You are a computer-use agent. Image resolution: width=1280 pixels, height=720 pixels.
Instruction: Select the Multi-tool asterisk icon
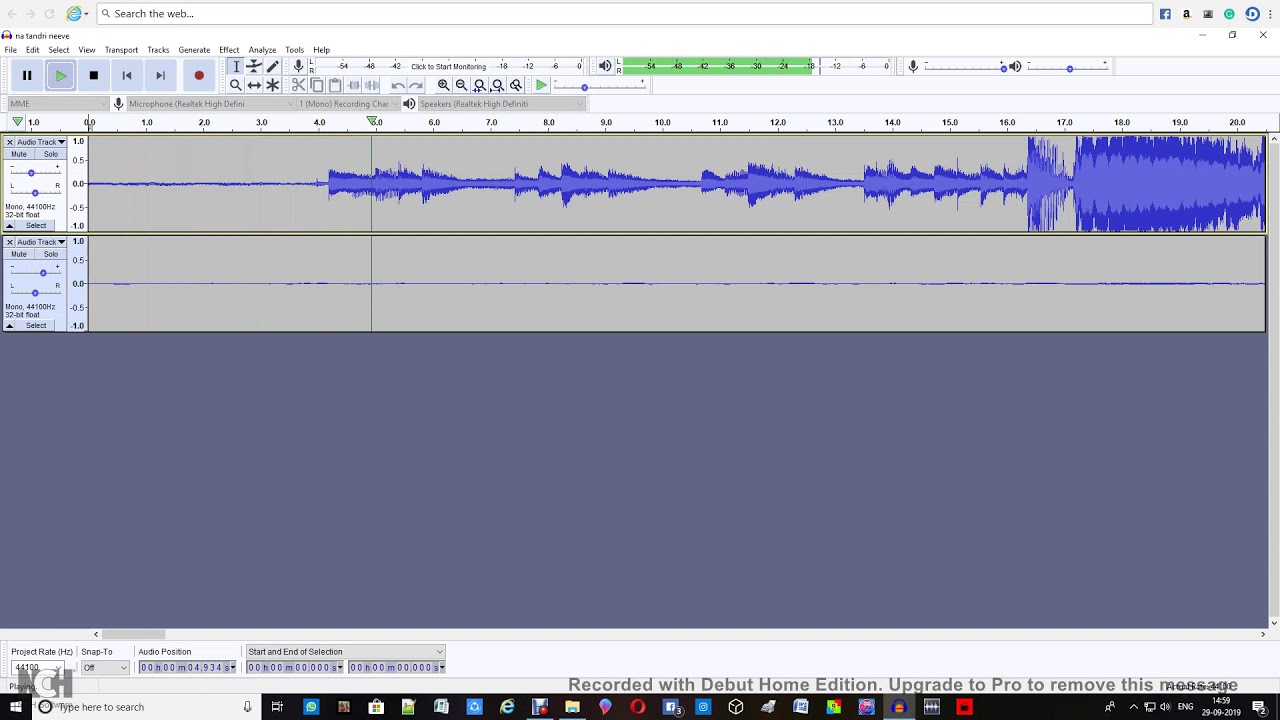coord(272,85)
